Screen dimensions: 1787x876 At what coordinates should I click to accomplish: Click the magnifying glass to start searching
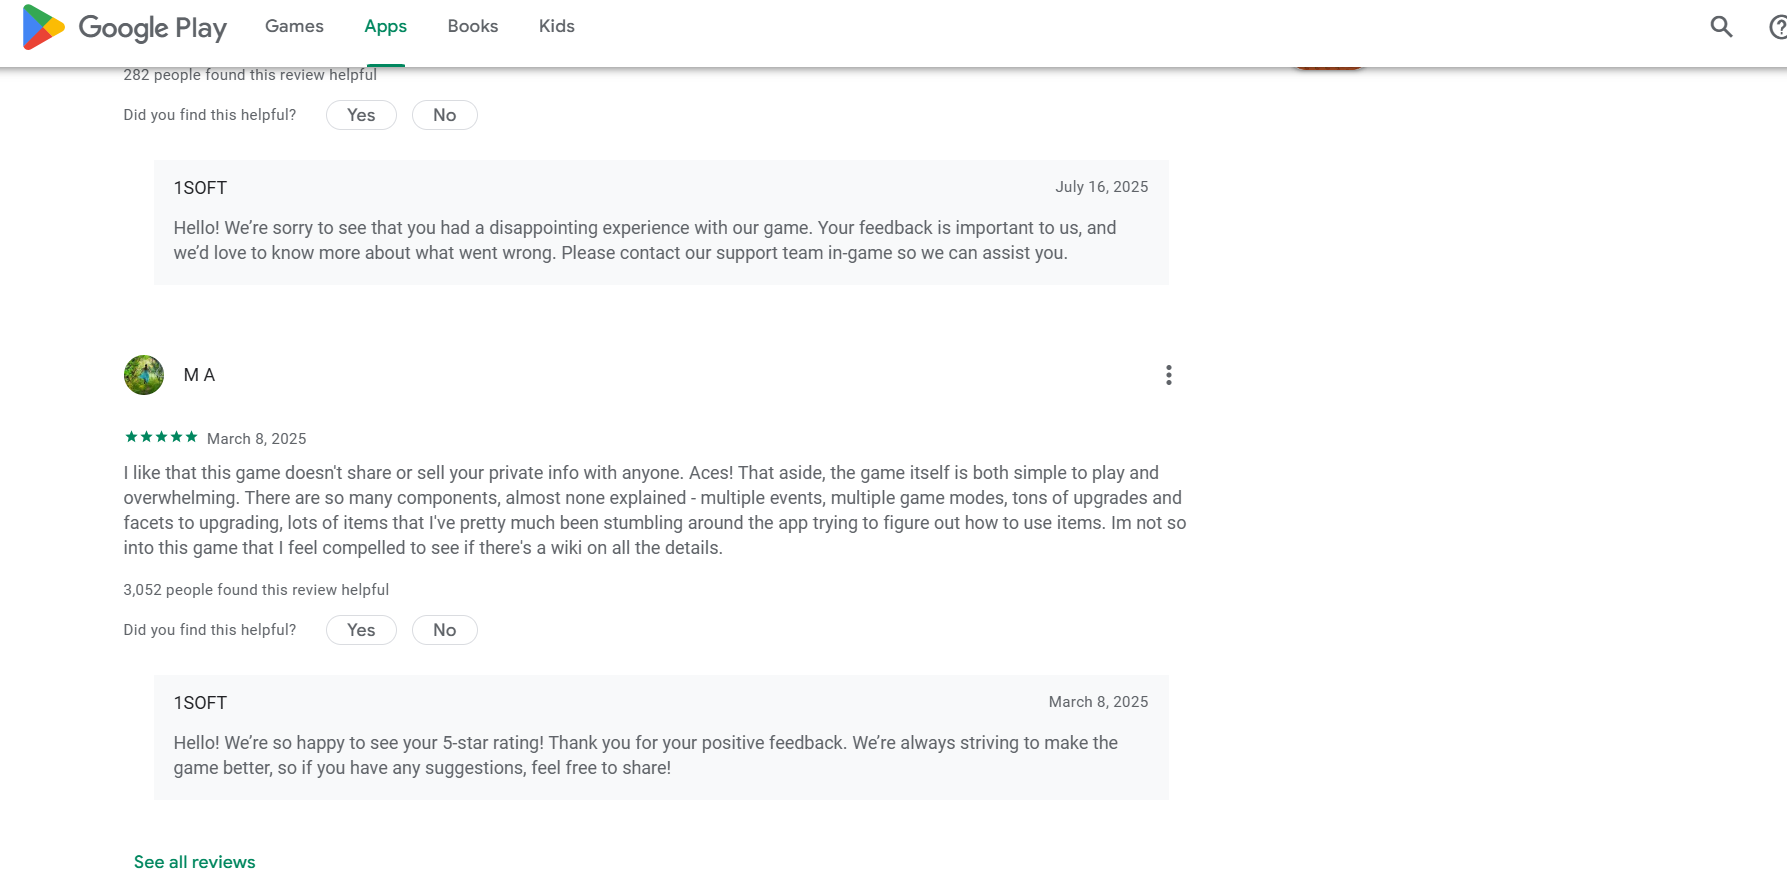1720,27
